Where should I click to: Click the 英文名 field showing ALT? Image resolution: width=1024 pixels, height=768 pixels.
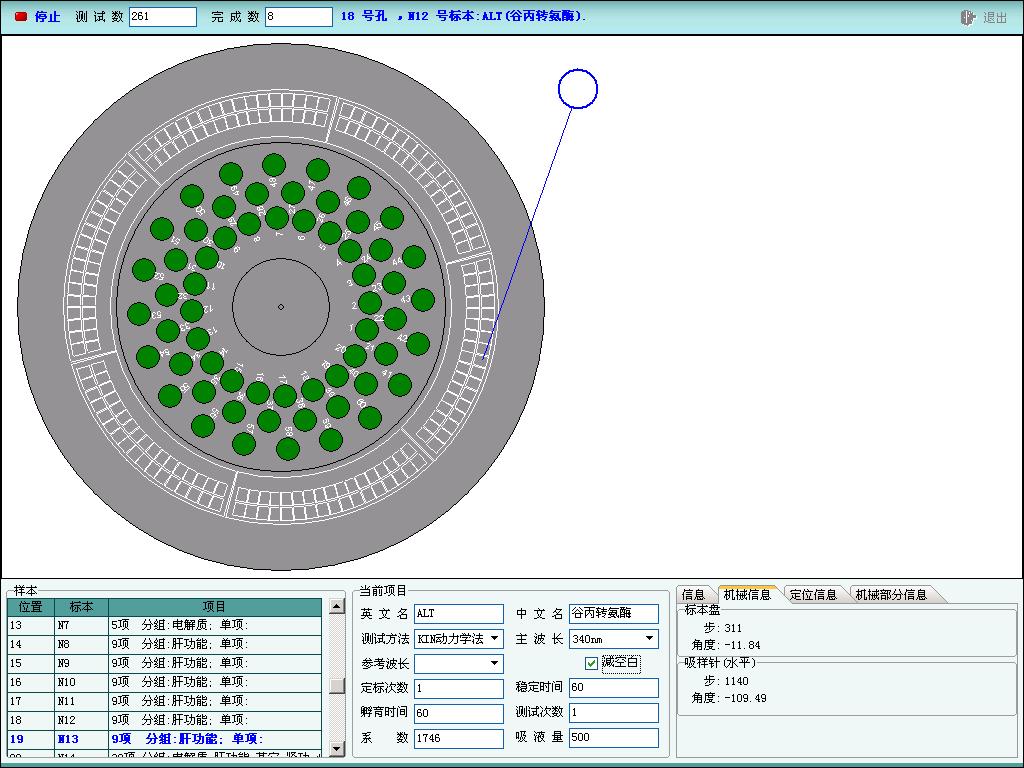458,613
